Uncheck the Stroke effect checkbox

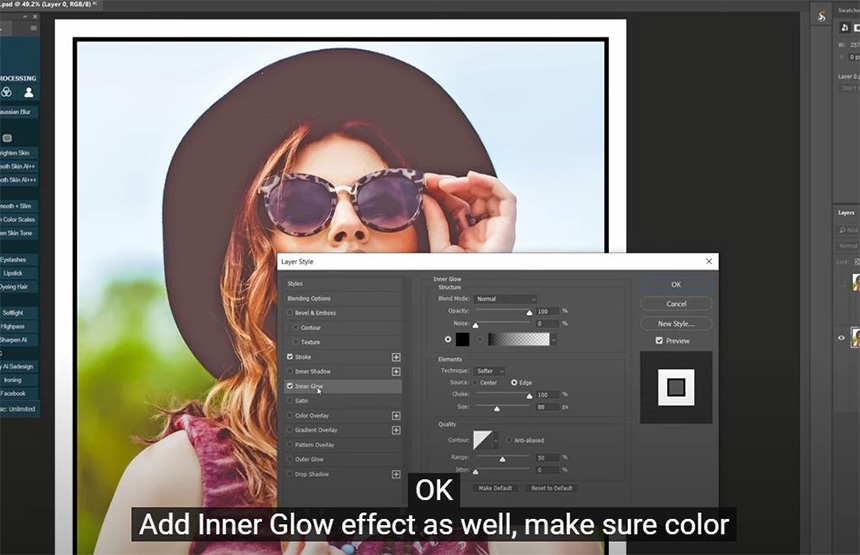(290, 357)
